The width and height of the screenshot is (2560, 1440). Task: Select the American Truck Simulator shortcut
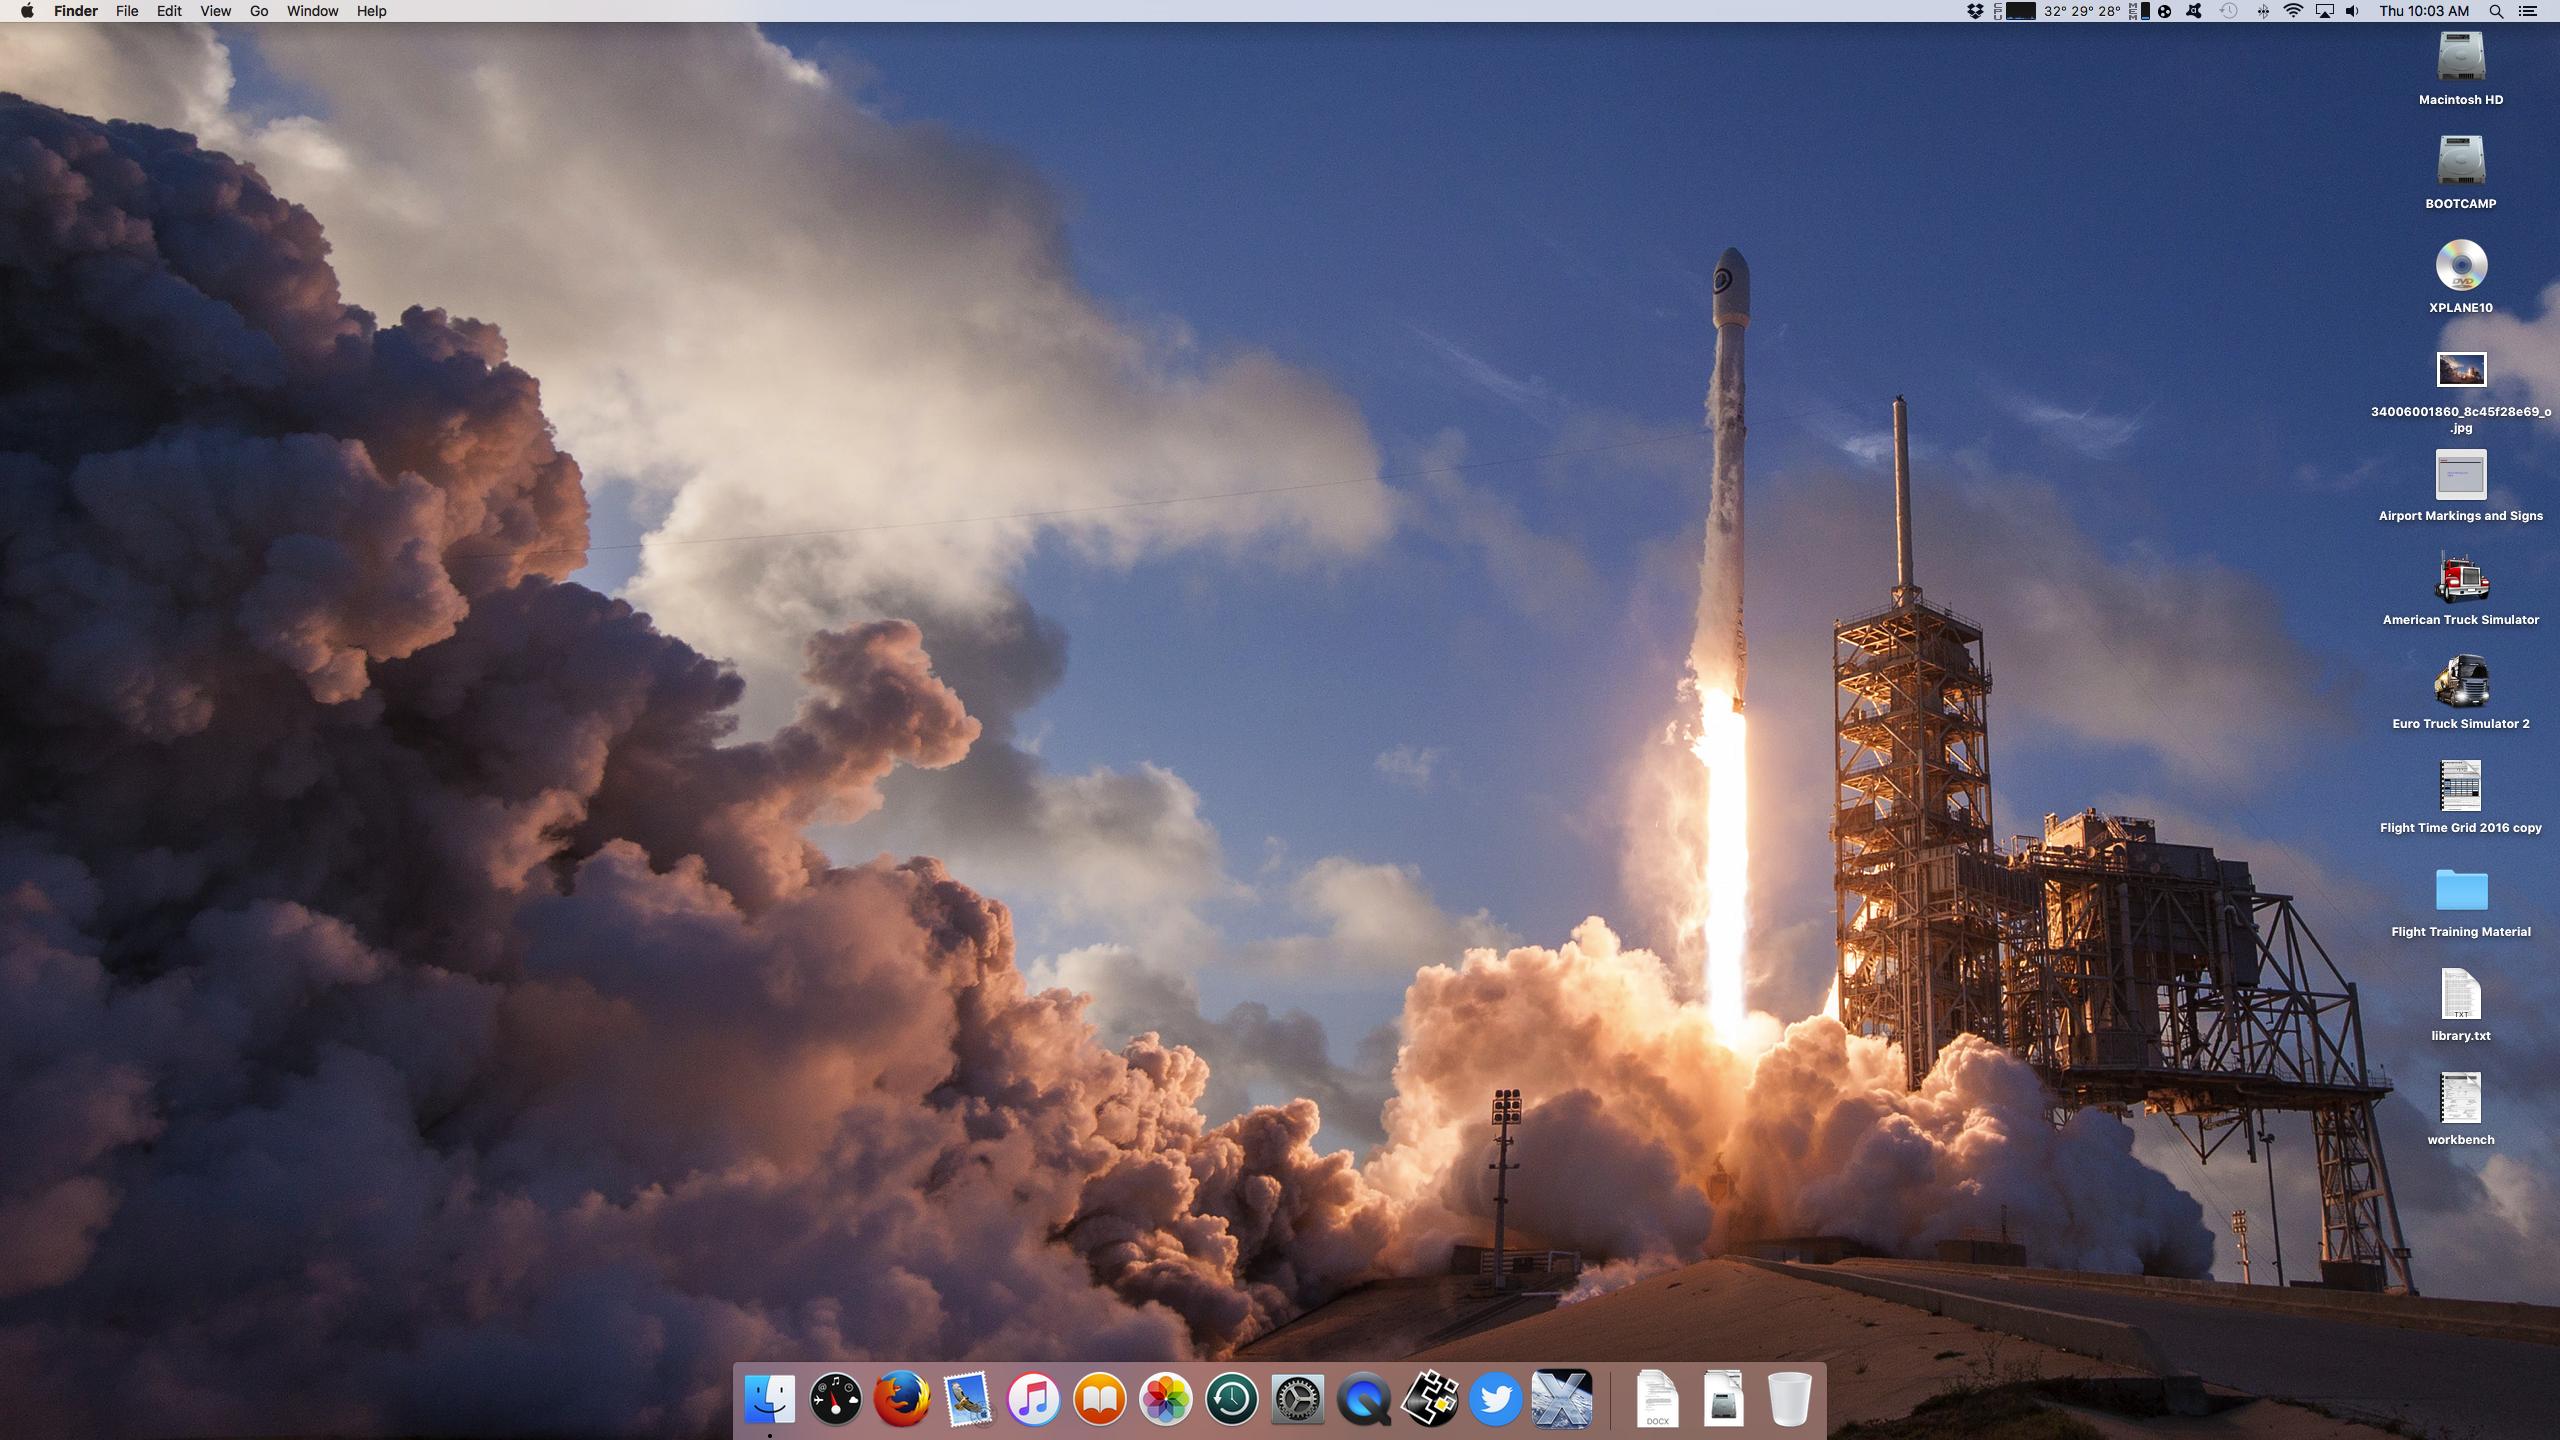[x=2461, y=577]
